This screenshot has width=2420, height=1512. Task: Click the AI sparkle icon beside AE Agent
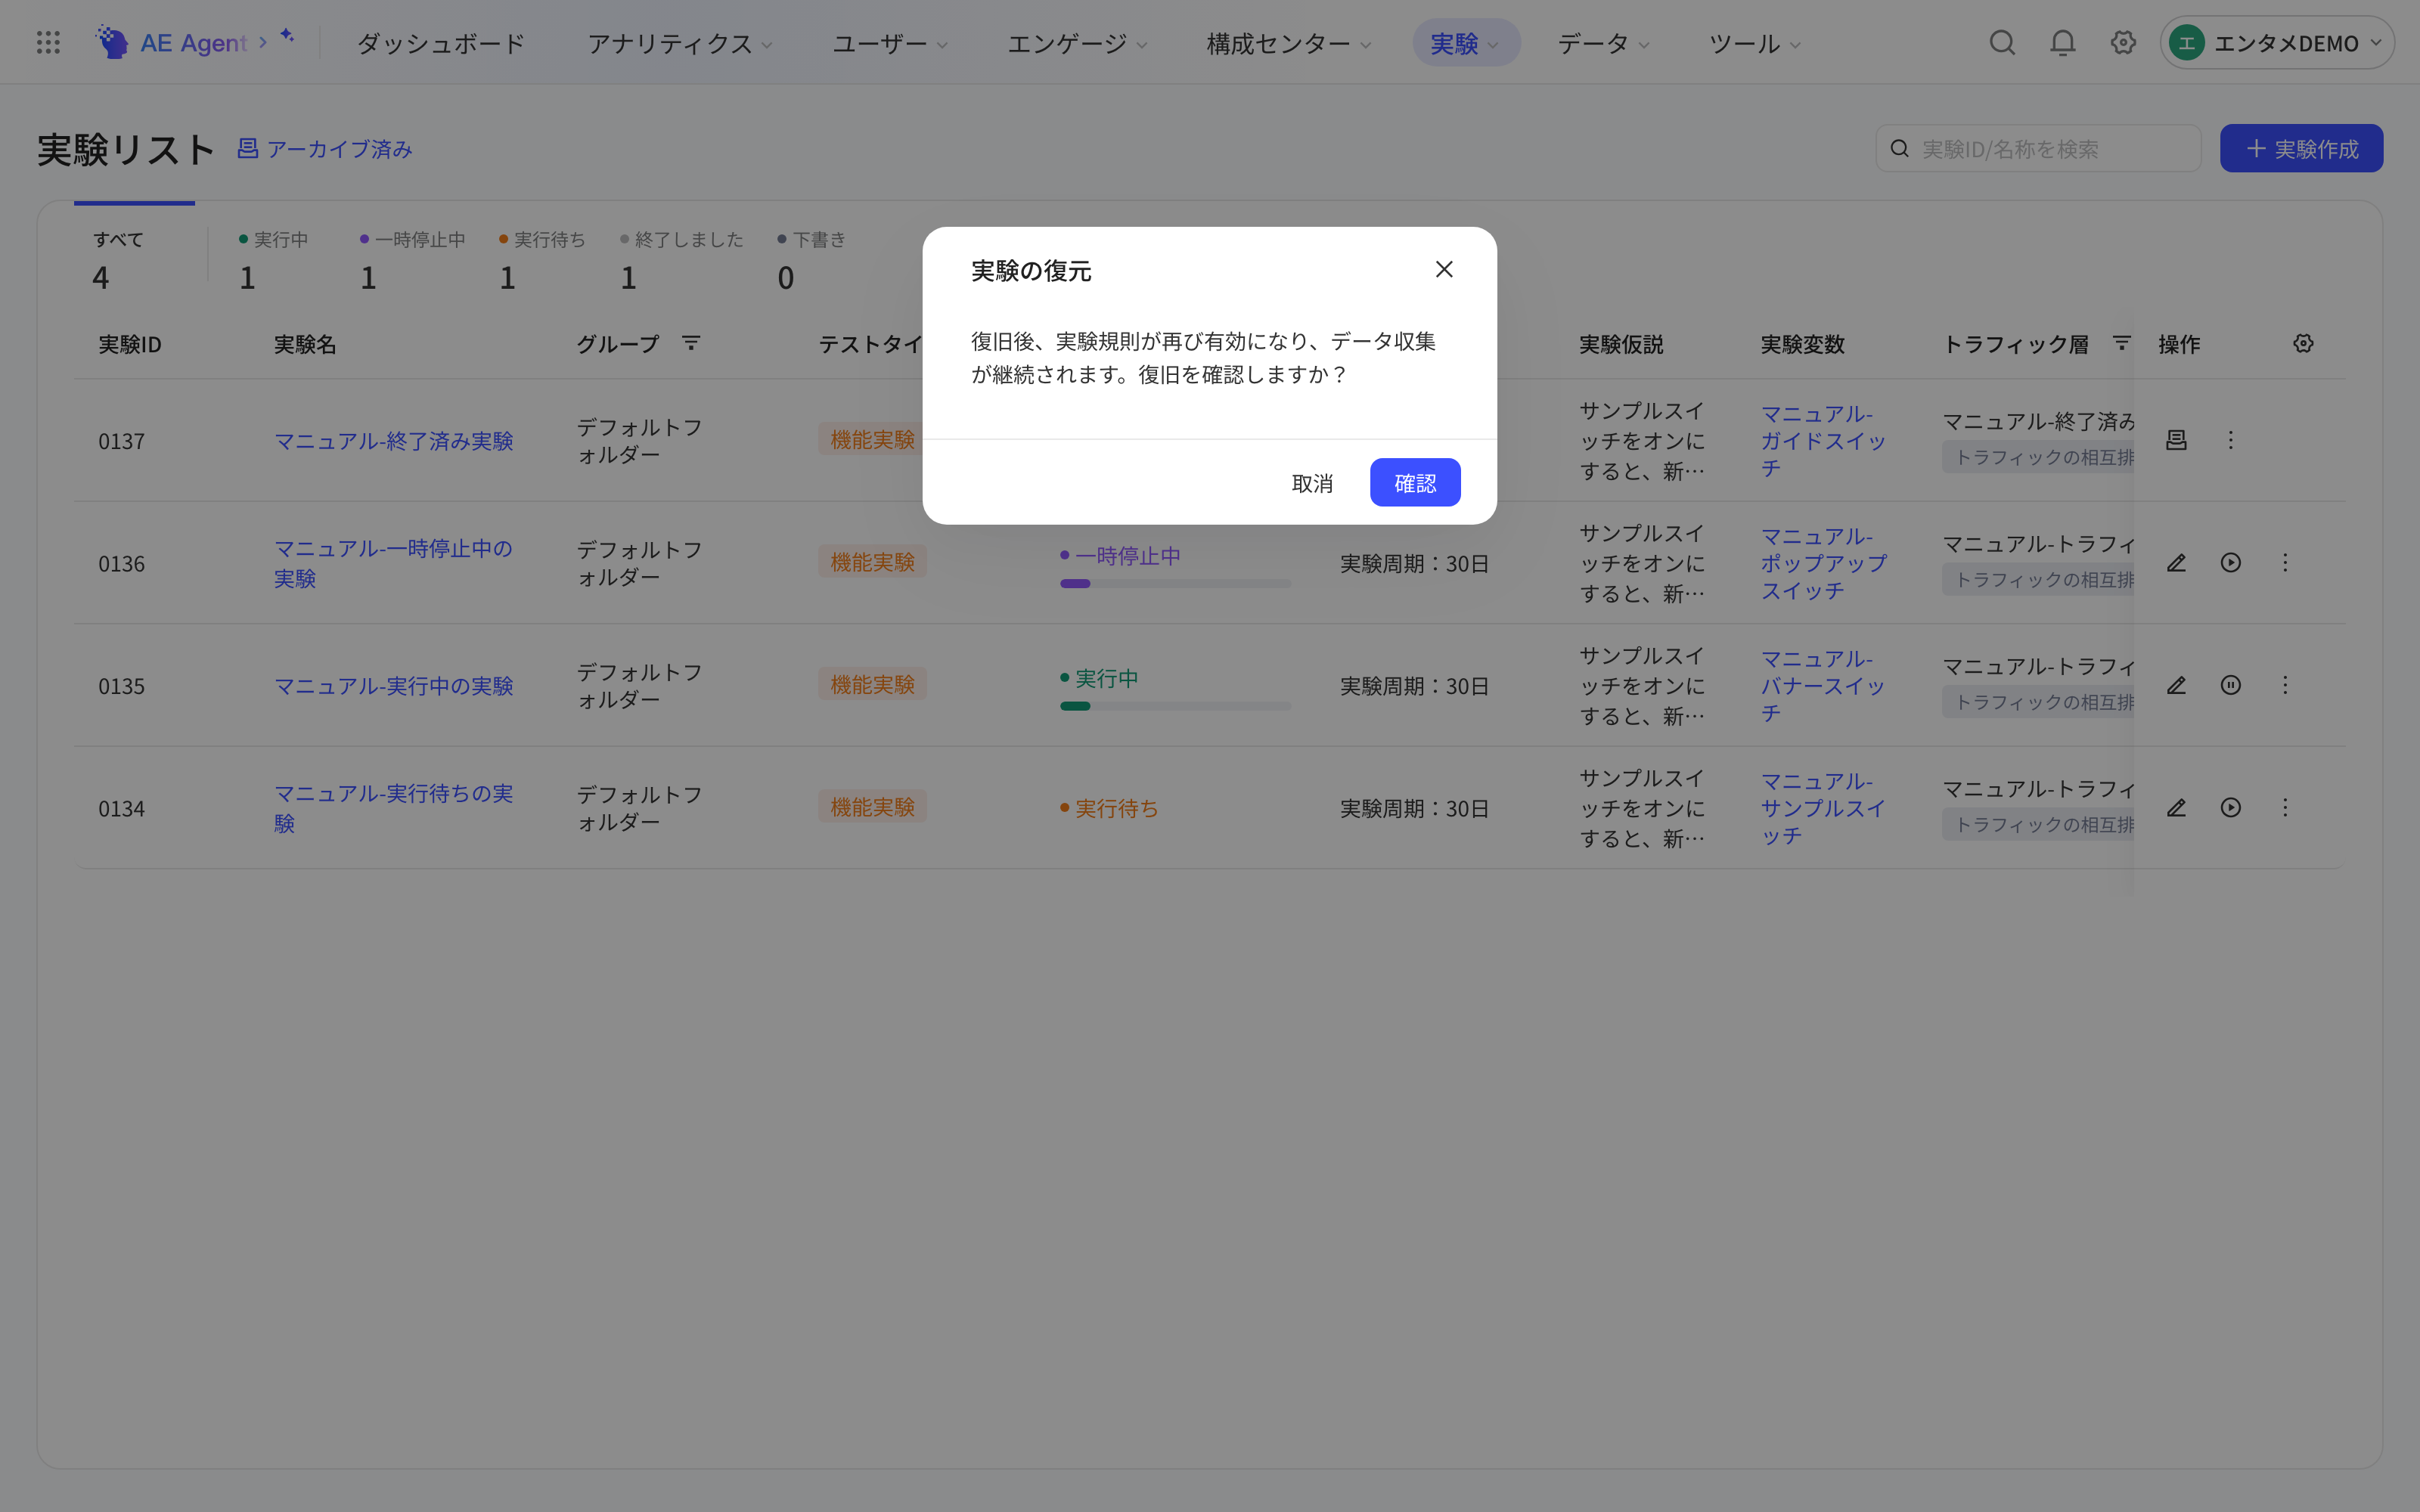287,36
